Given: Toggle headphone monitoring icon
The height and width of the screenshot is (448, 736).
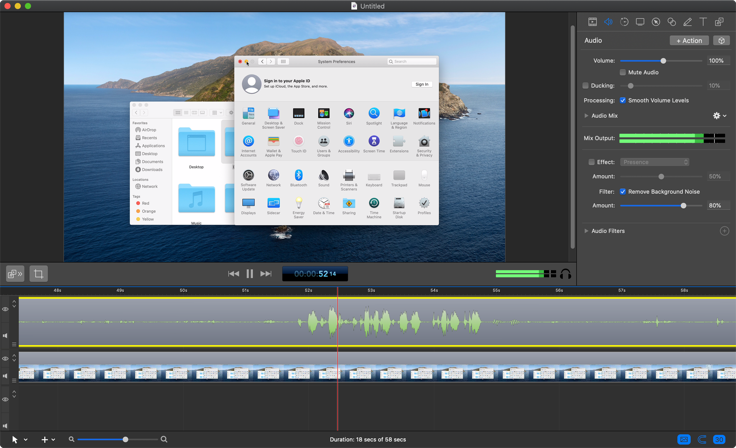Looking at the screenshot, I should tap(566, 274).
